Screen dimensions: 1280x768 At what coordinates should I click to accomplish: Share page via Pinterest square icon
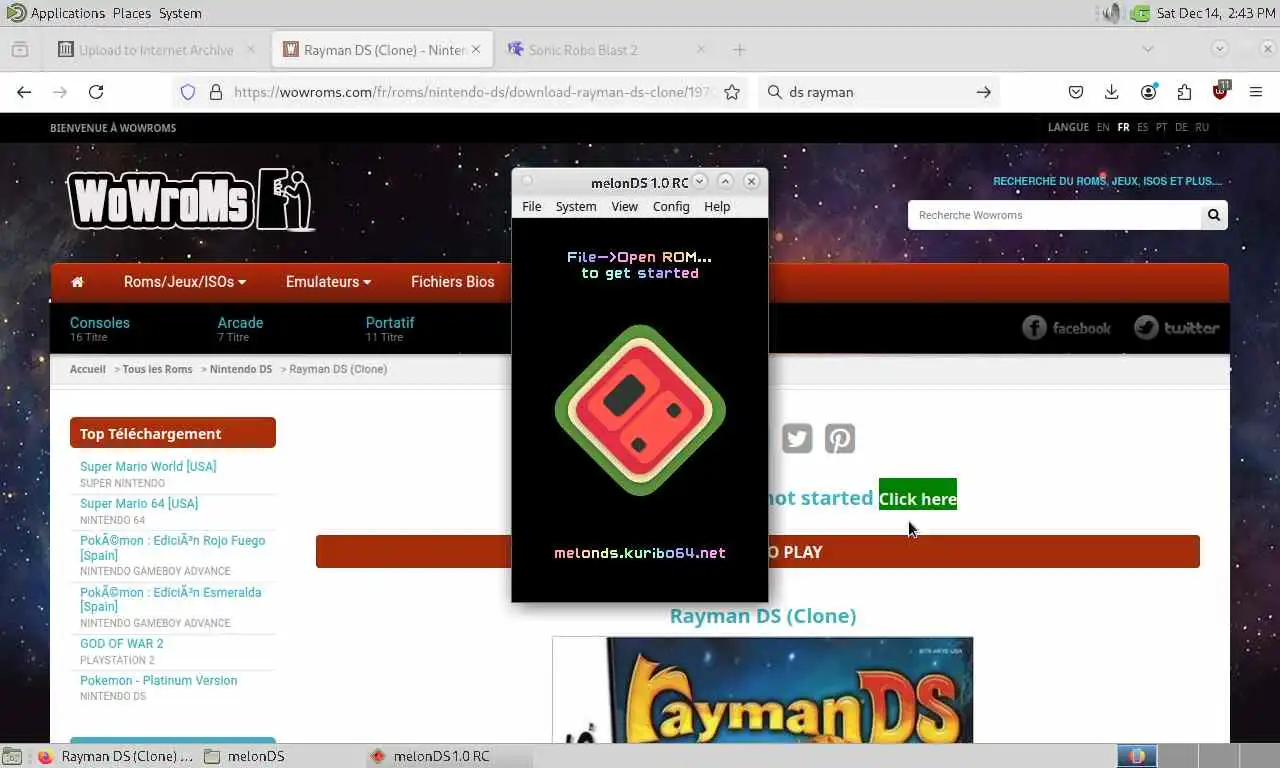(x=840, y=439)
